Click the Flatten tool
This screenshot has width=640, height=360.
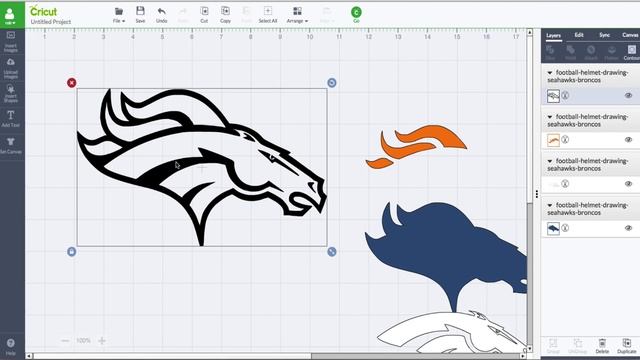(611, 53)
